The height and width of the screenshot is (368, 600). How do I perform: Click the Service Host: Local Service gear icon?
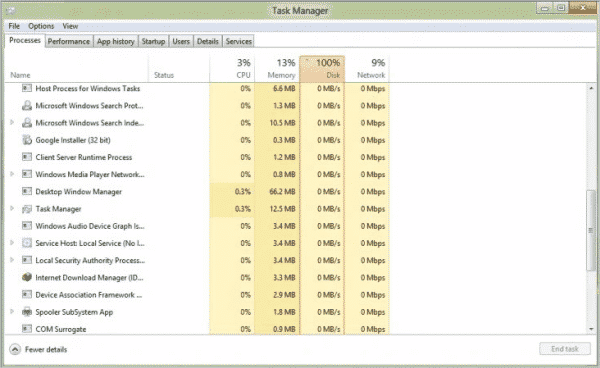click(27, 243)
